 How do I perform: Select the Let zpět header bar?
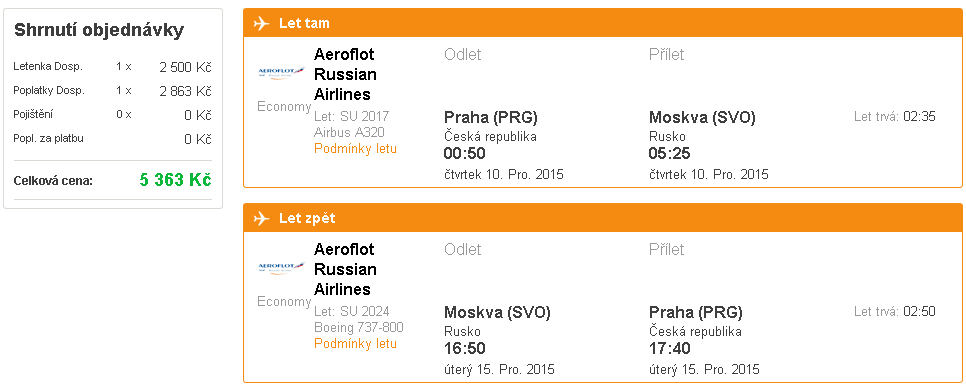coord(603,219)
